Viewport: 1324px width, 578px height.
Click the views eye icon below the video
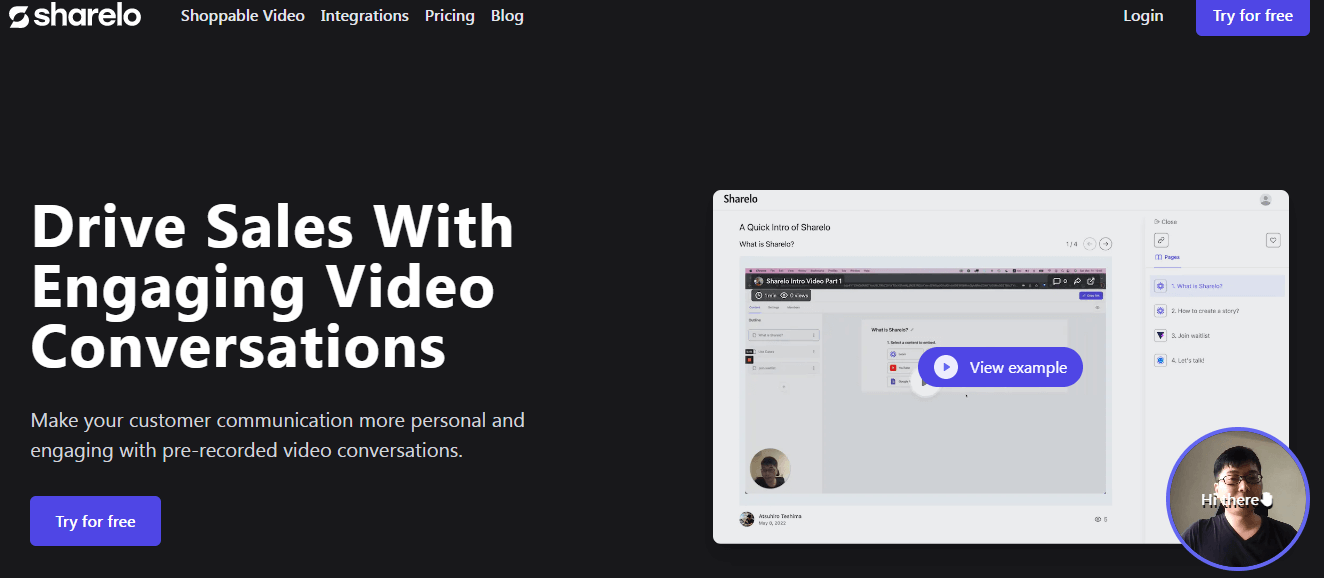pos(1098,520)
